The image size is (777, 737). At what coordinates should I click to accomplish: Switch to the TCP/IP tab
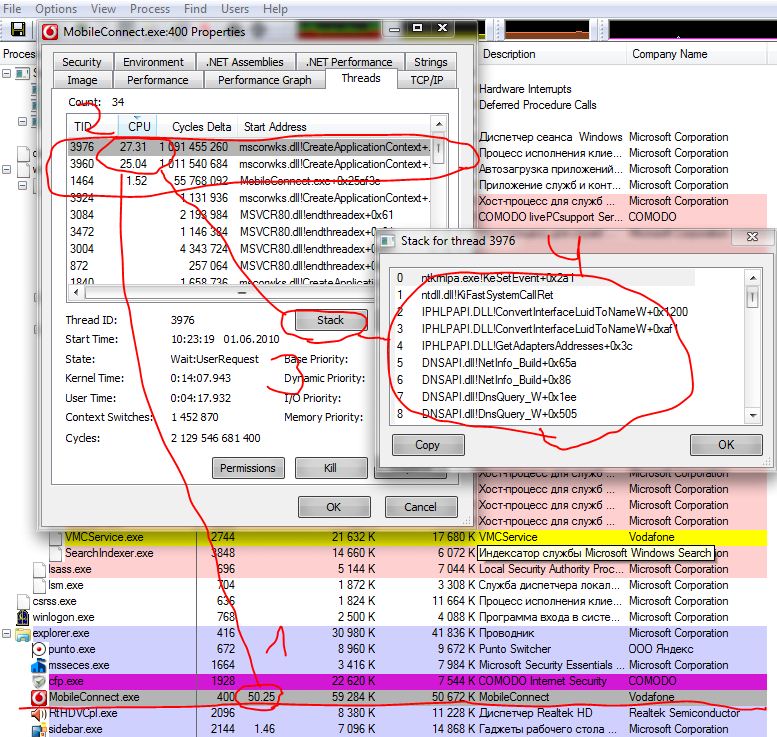427,80
